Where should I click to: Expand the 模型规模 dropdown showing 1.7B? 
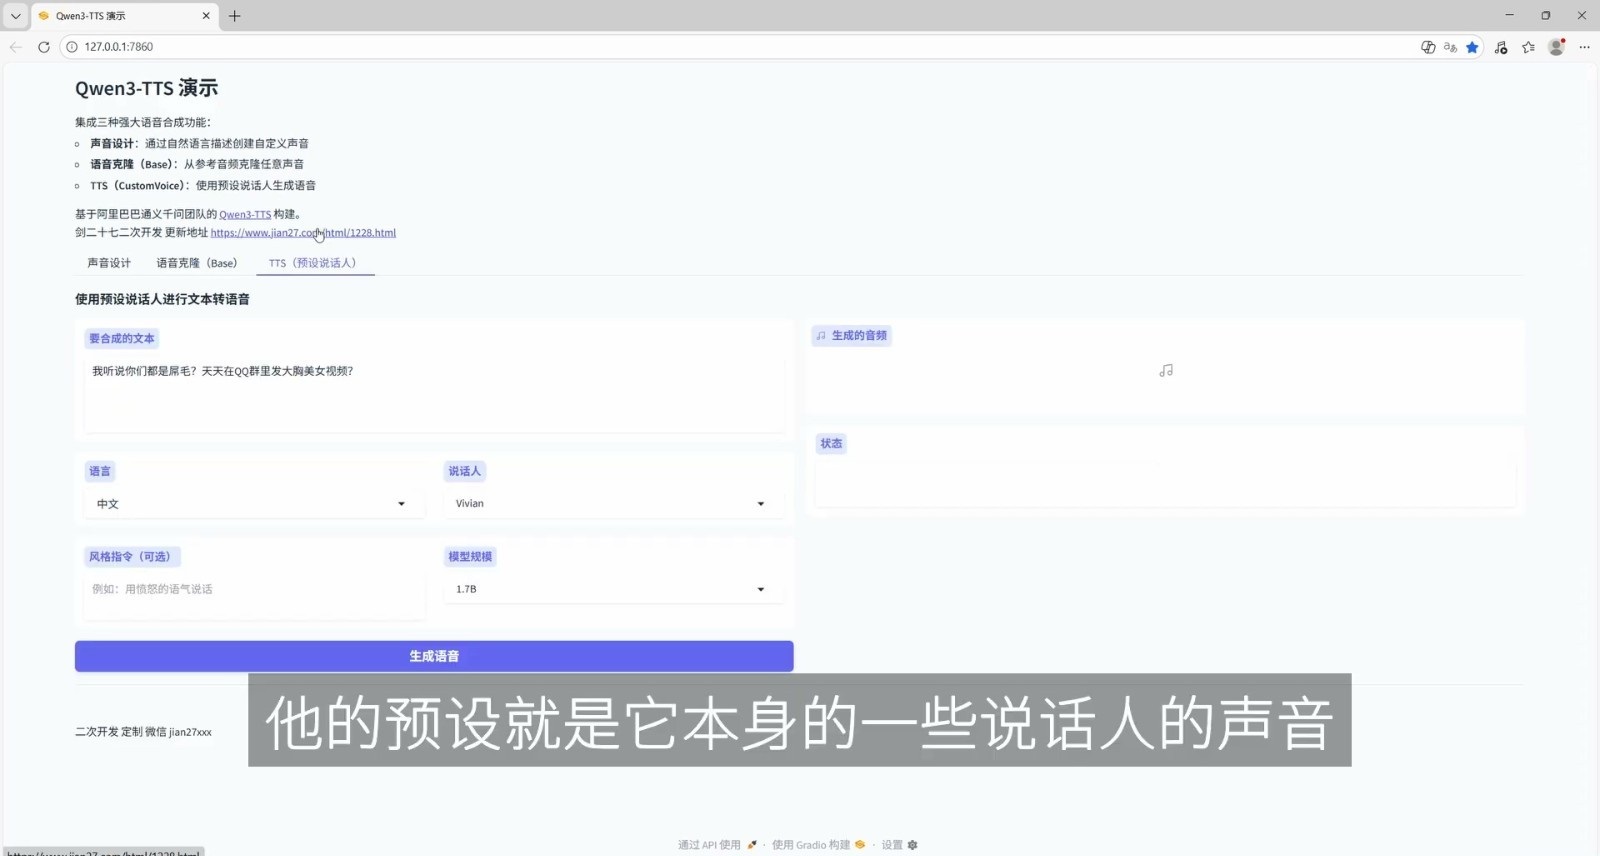click(x=610, y=589)
